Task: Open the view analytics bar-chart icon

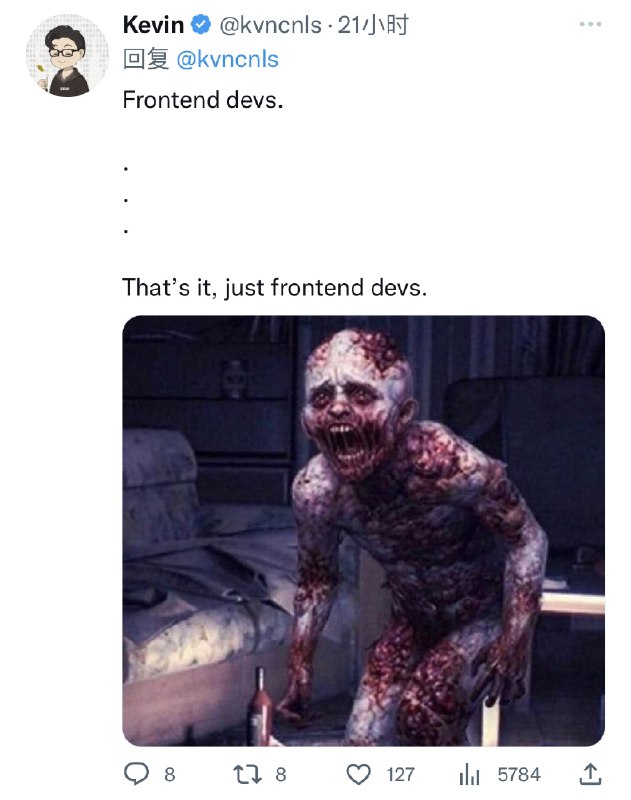Action: pos(469,774)
